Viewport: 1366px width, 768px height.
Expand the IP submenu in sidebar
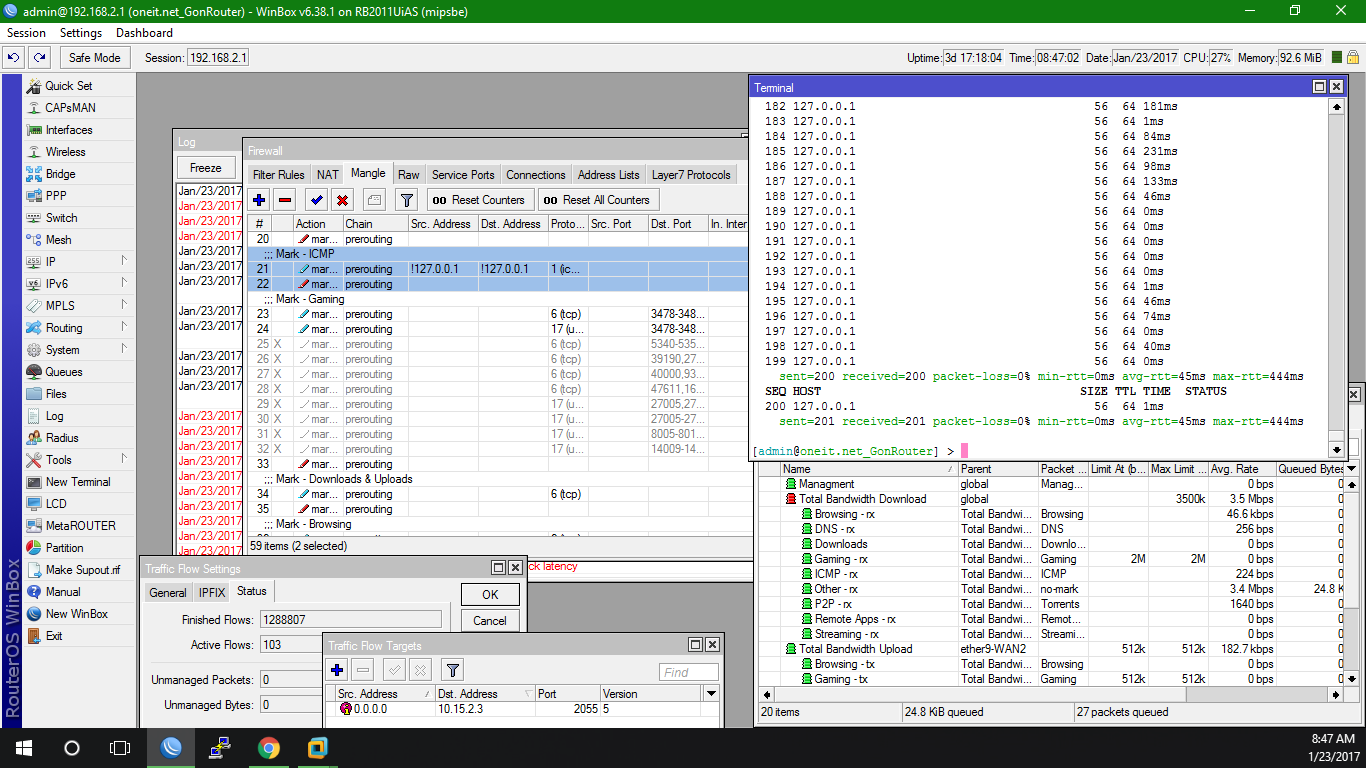pos(124,262)
